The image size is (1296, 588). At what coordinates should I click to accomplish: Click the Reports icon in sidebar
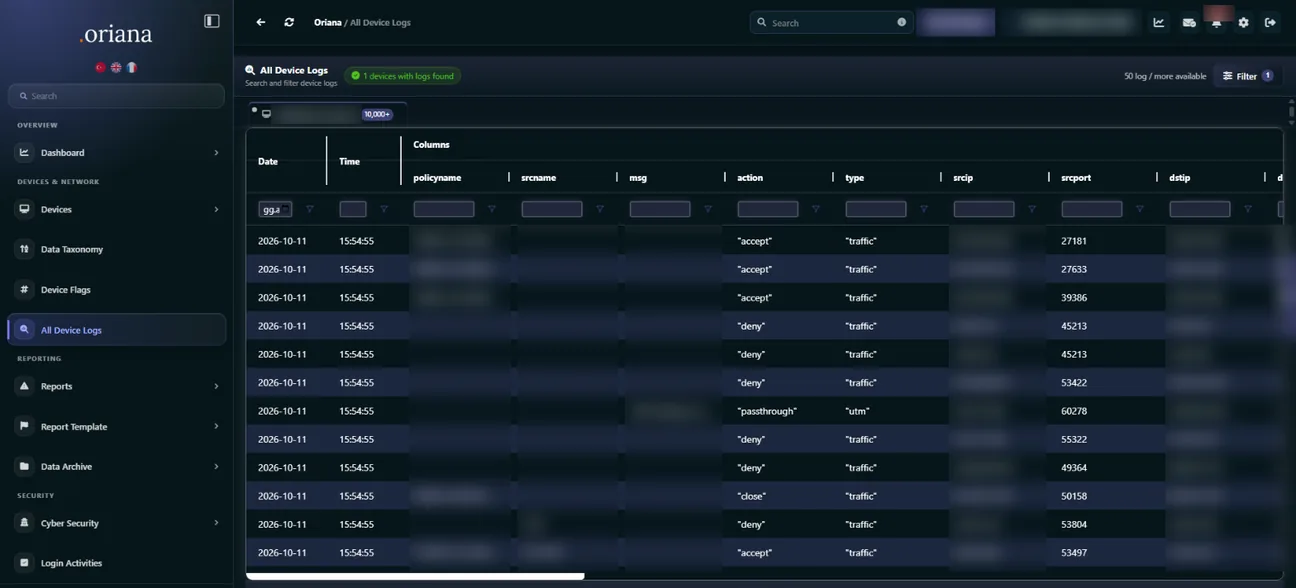[24, 386]
